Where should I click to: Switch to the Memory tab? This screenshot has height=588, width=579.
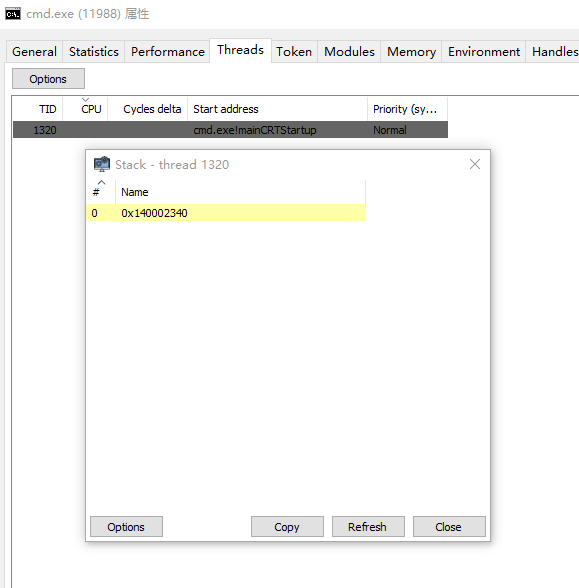tap(411, 51)
